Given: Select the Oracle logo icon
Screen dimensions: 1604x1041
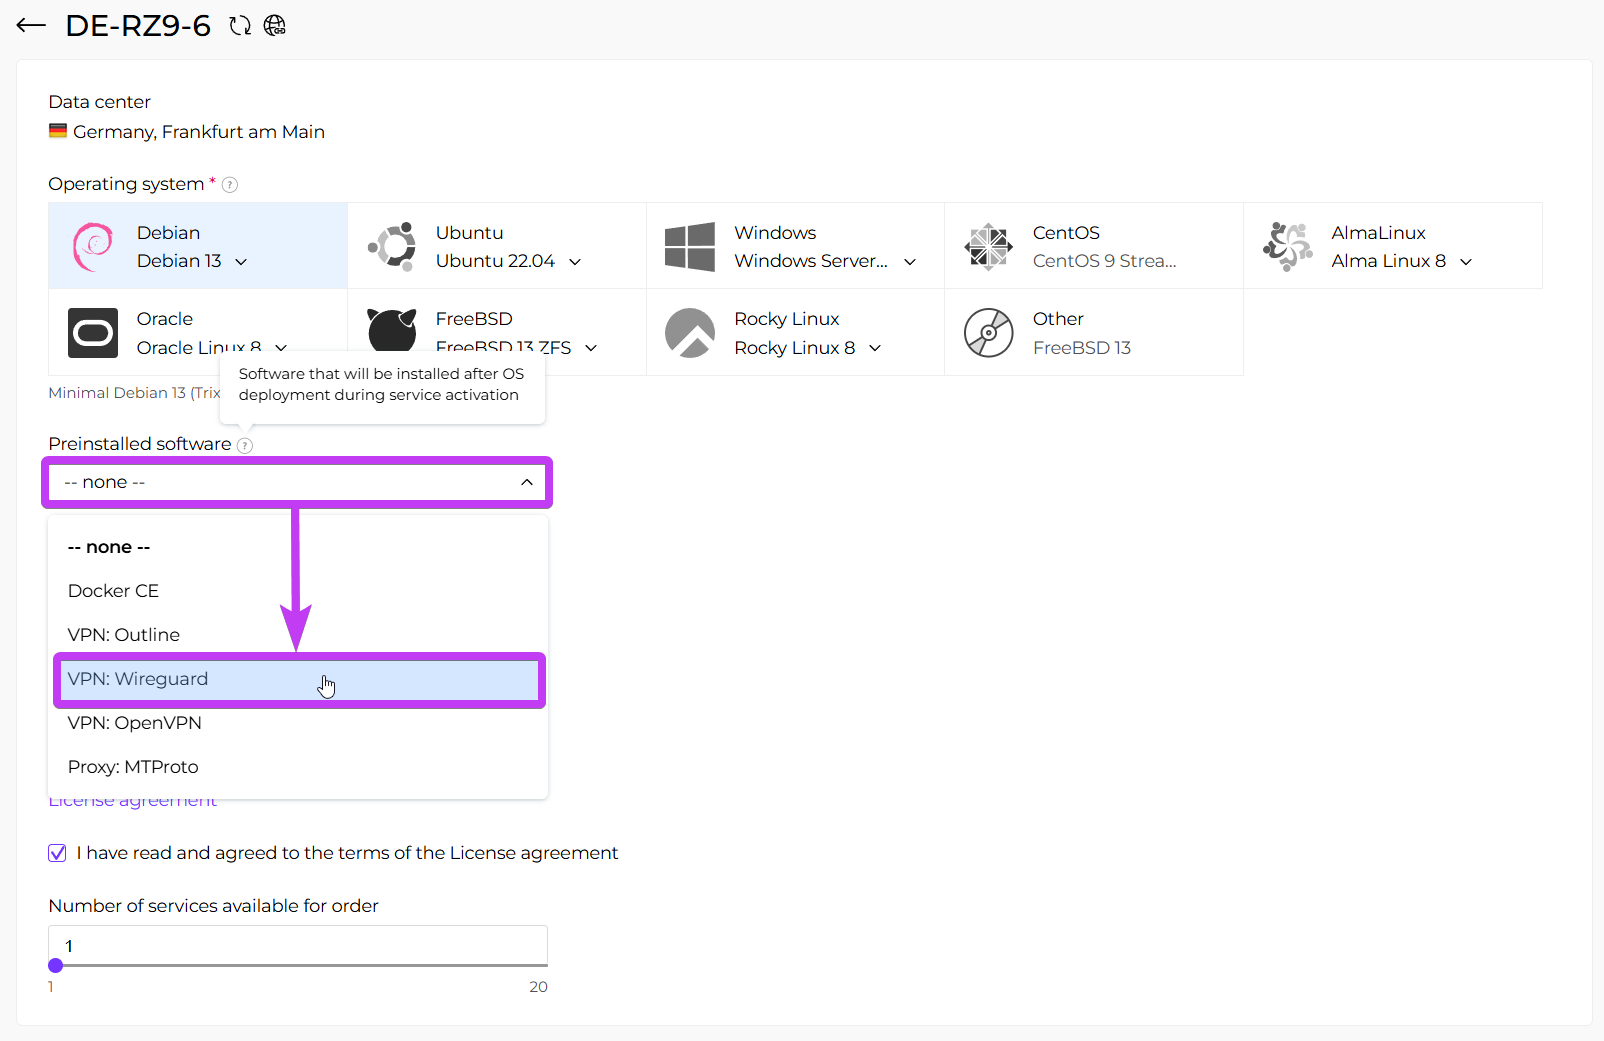Looking at the screenshot, I should coord(93,333).
